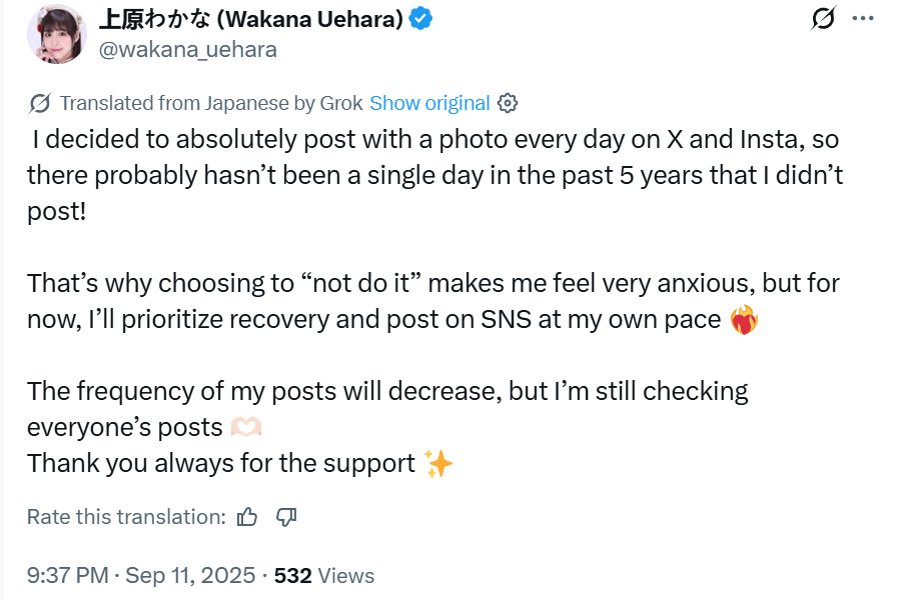Click the small Grok translation icon

click(x=40, y=103)
